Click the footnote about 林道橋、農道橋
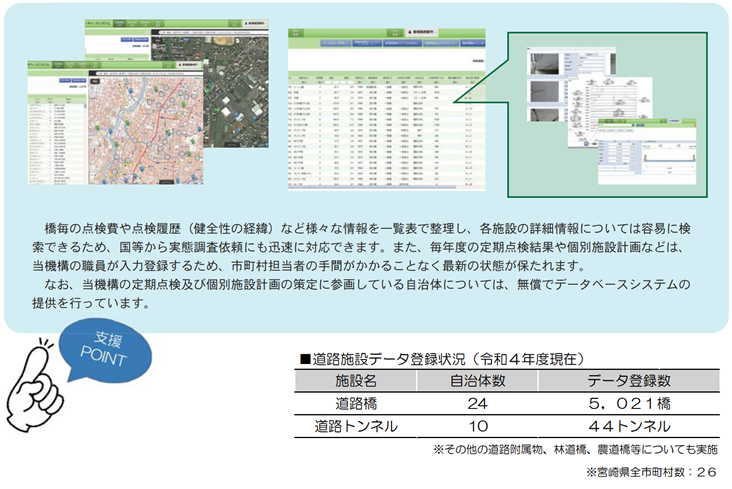The width and height of the screenshot is (732, 489). pos(575,449)
